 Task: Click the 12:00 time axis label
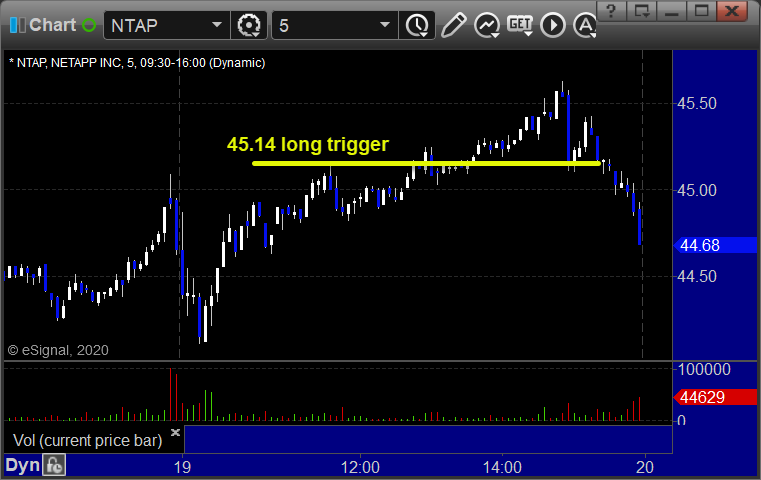[x=360, y=467]
